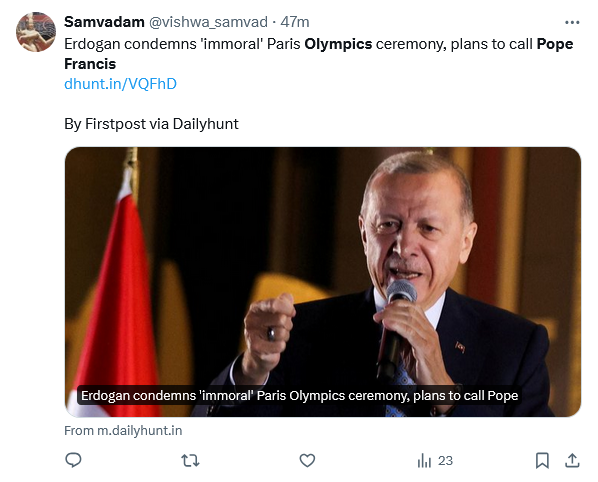Like the tweet with heart icon
Image resolution: width=598 pixels, height=482 pixels.
tap(307, 460)
